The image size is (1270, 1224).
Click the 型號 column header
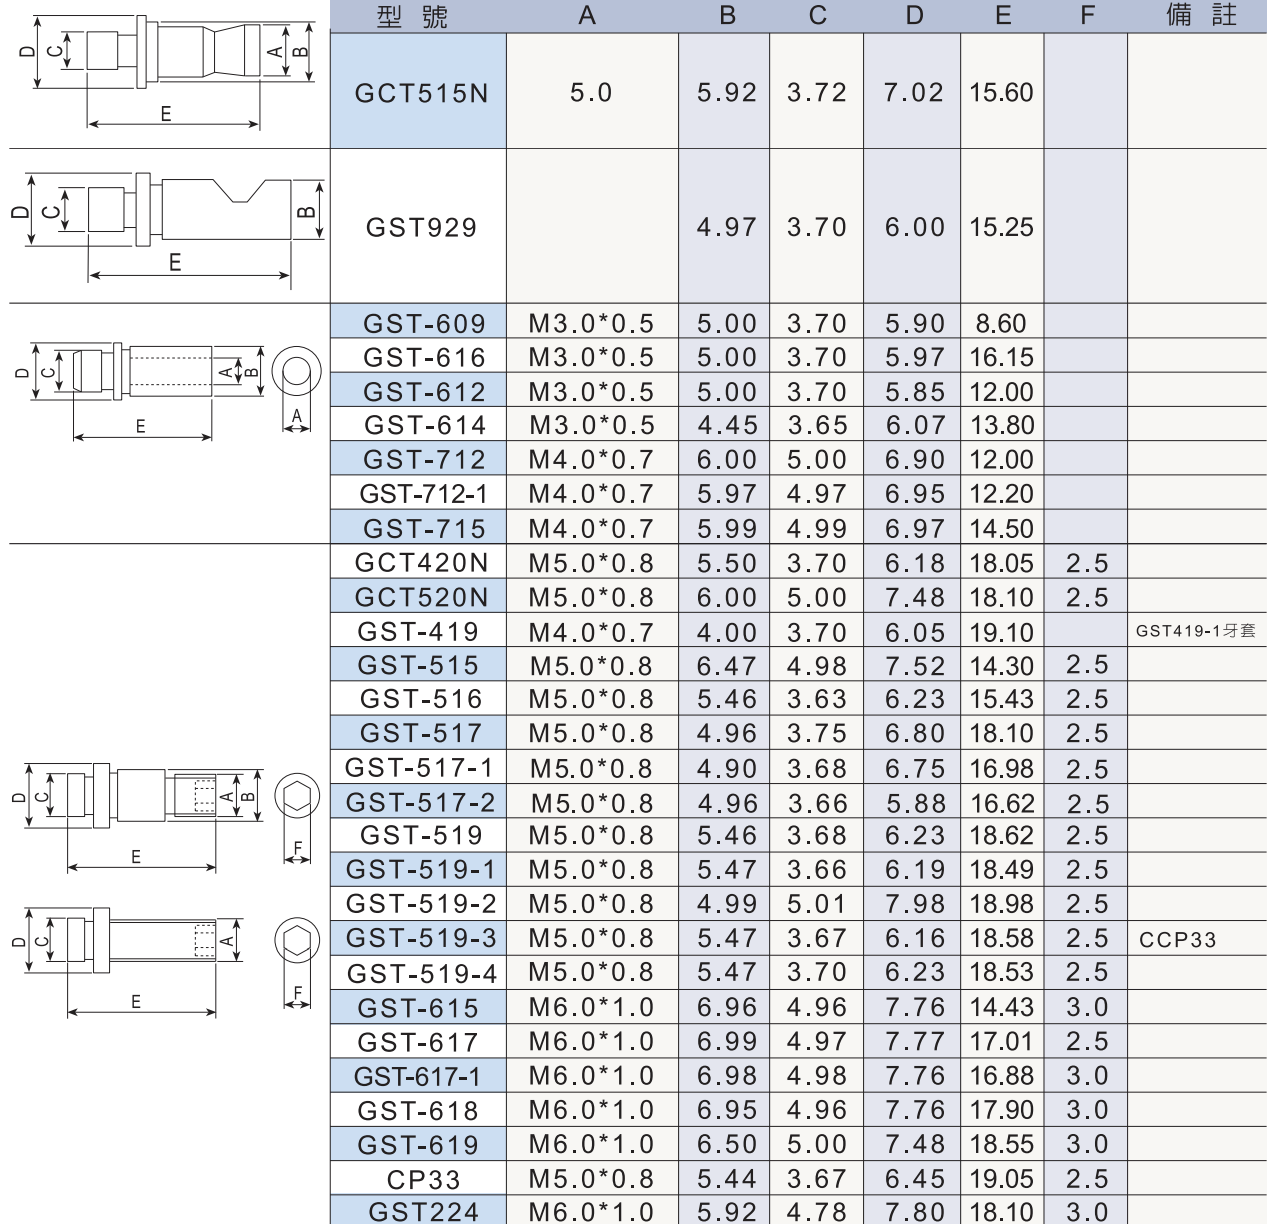pos(412,16)
